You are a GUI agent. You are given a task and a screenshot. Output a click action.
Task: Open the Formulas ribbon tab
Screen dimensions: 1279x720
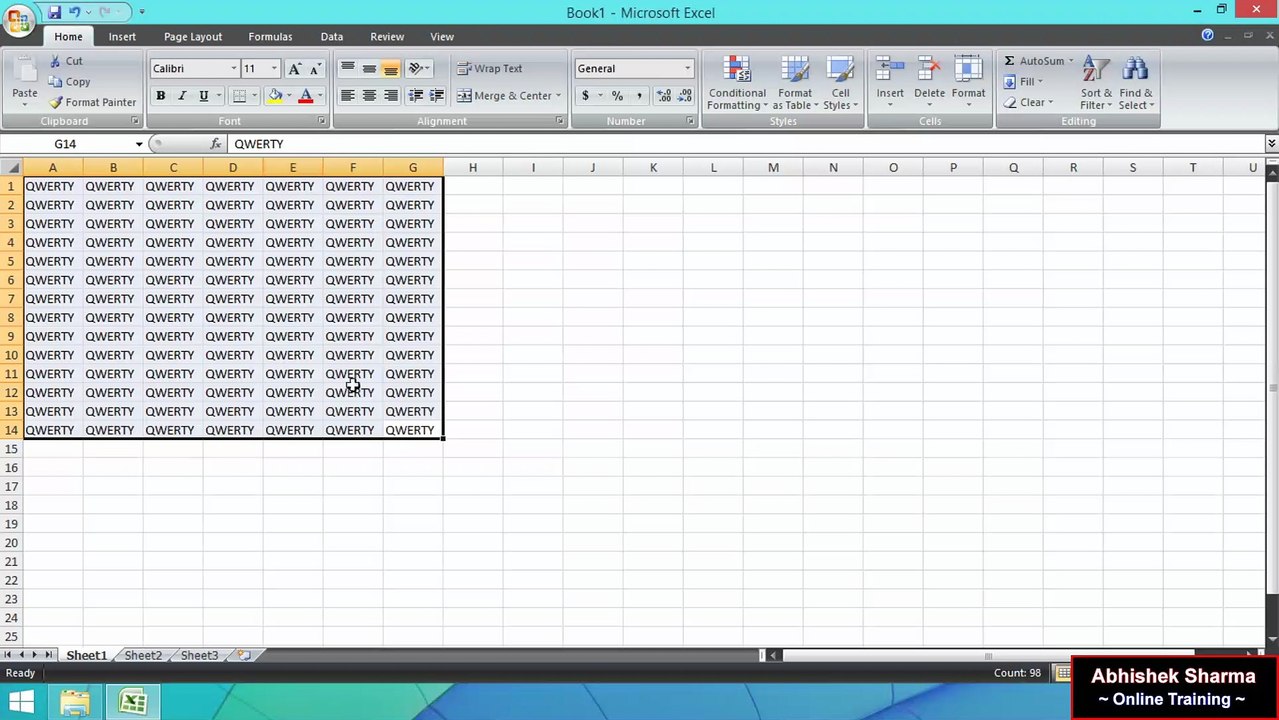270,37
